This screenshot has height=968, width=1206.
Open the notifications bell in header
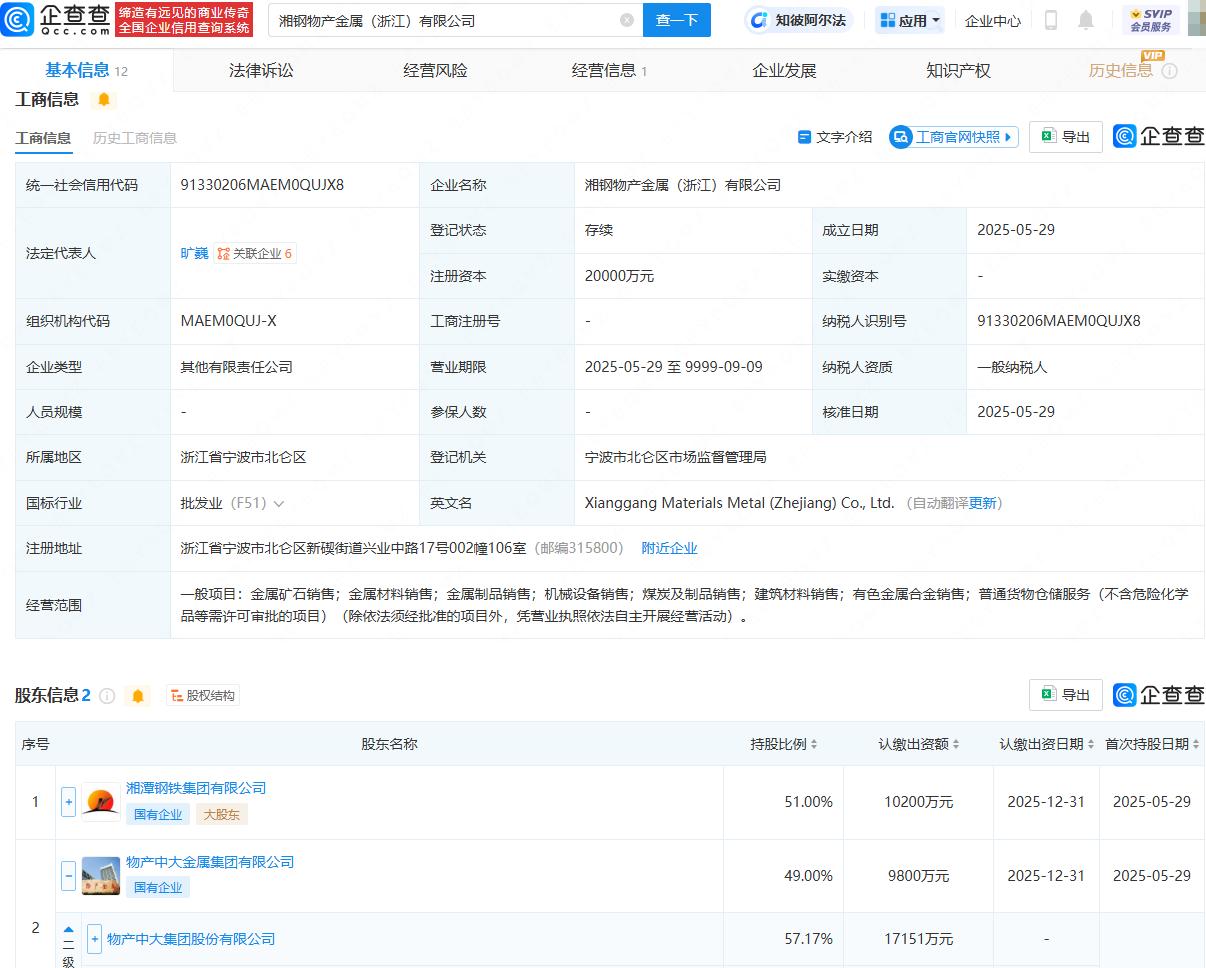pos(1086,20)
